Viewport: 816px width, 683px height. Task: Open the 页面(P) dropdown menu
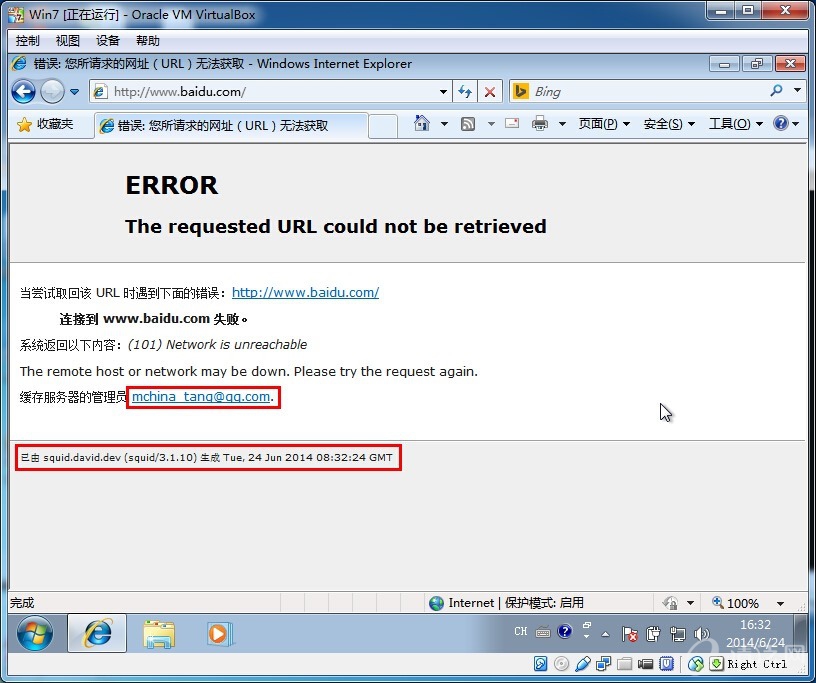tap(604, 124)
